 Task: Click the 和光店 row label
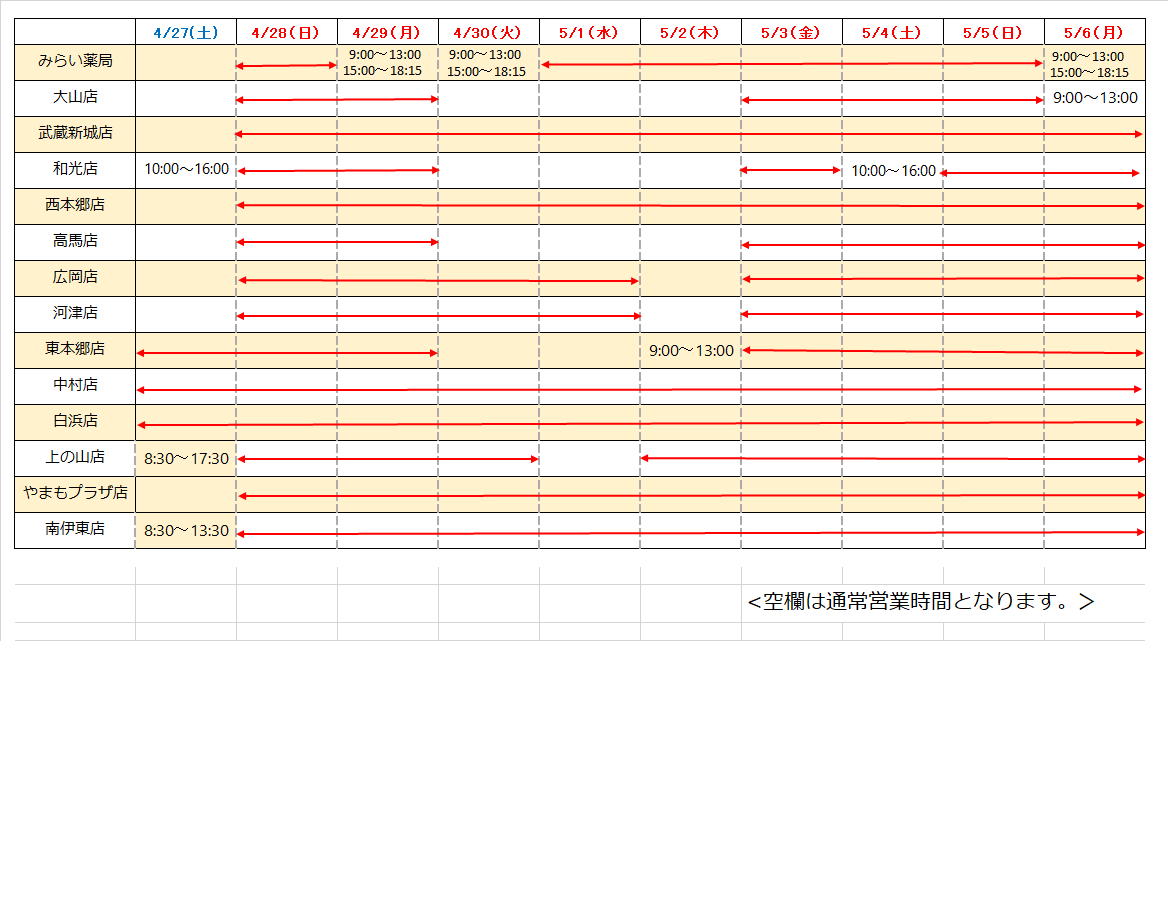[x=74, y=170]
